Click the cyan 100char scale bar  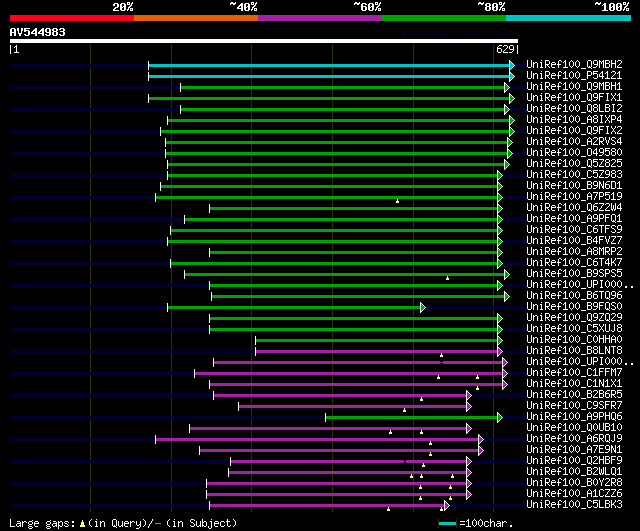pyautogui.click(x=447, y=523)
